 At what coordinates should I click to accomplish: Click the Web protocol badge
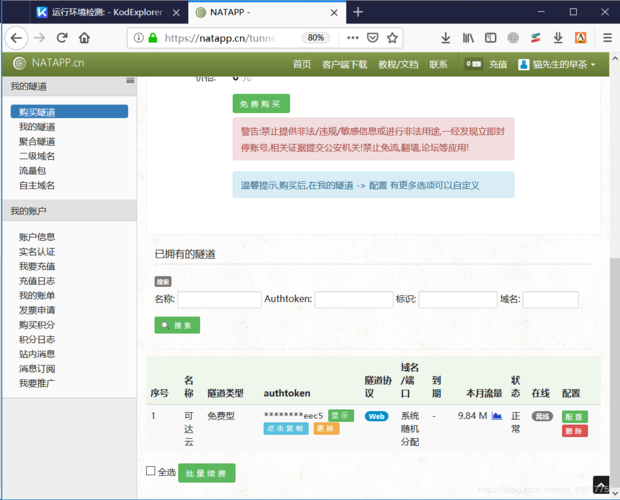376,416
